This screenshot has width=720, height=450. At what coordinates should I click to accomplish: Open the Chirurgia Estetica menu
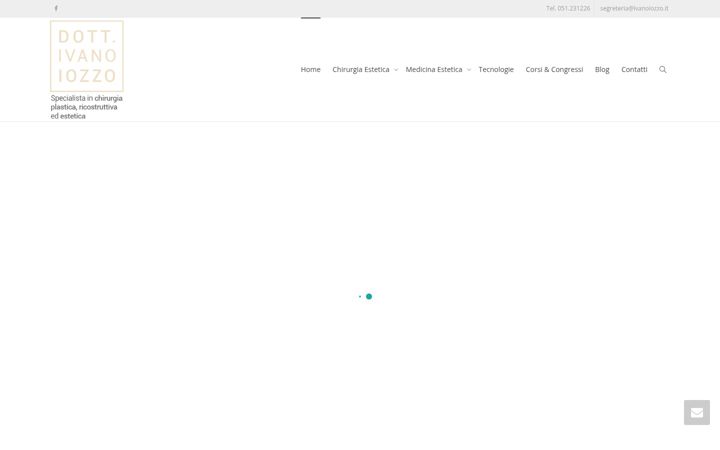(x=361, y=69)
